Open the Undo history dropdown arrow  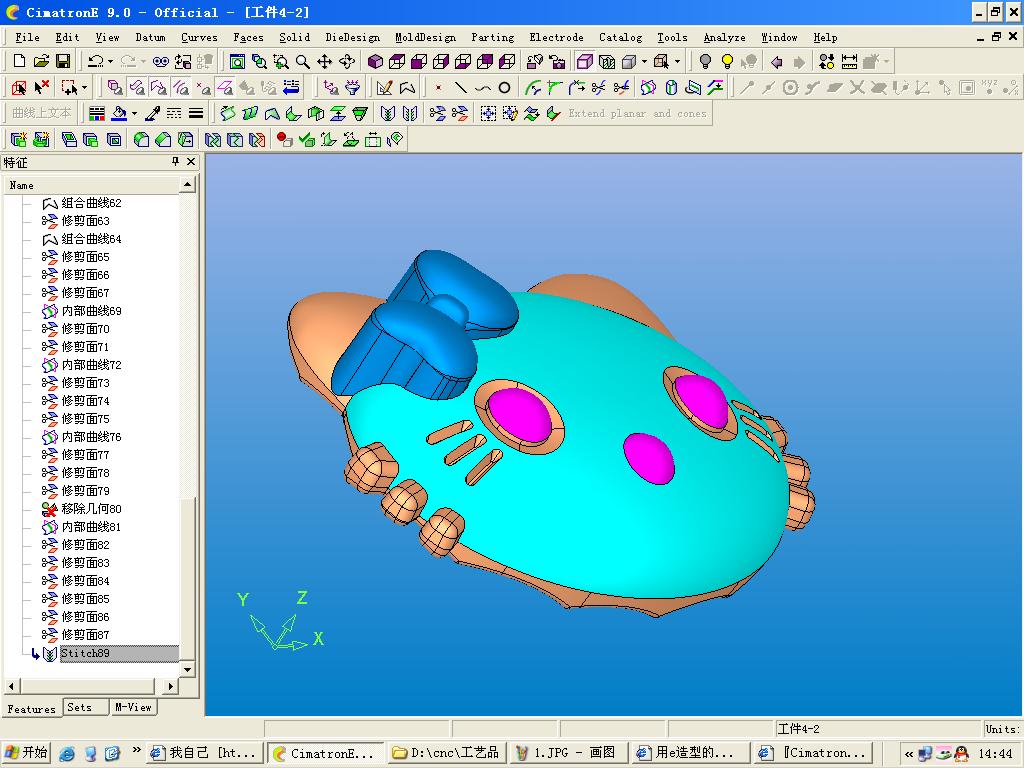coord(110,61)
